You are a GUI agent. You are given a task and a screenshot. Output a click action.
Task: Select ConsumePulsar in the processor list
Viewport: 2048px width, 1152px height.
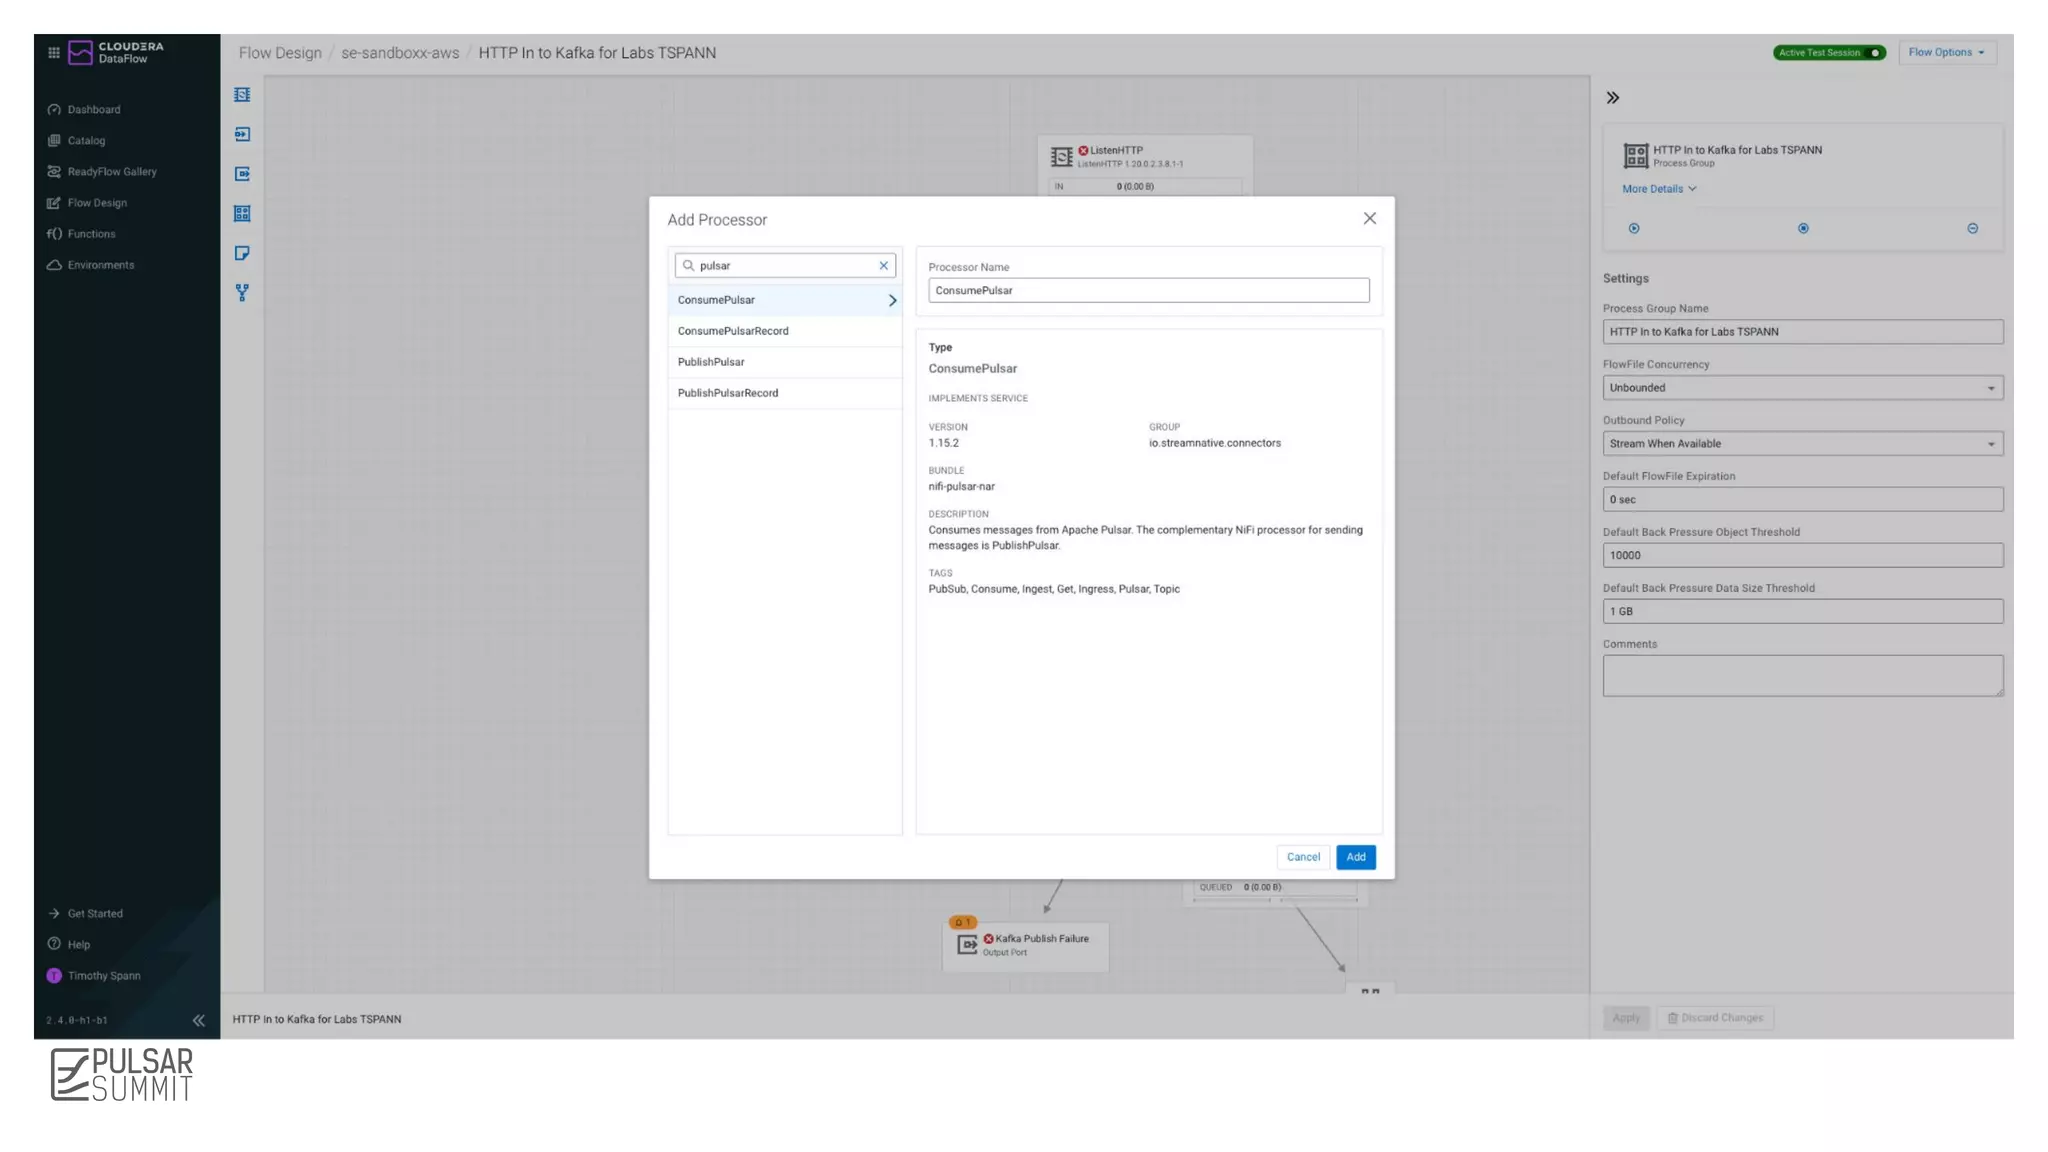[x=785, y=300]
